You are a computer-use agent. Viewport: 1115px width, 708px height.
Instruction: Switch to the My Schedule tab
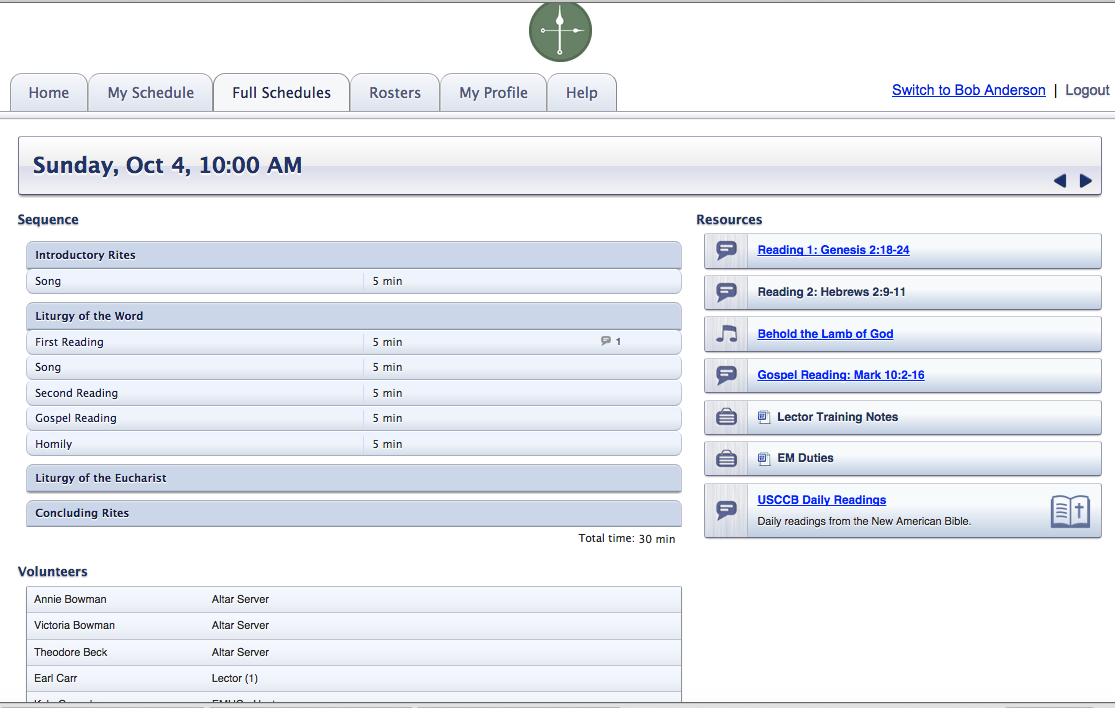coord(151,93)
